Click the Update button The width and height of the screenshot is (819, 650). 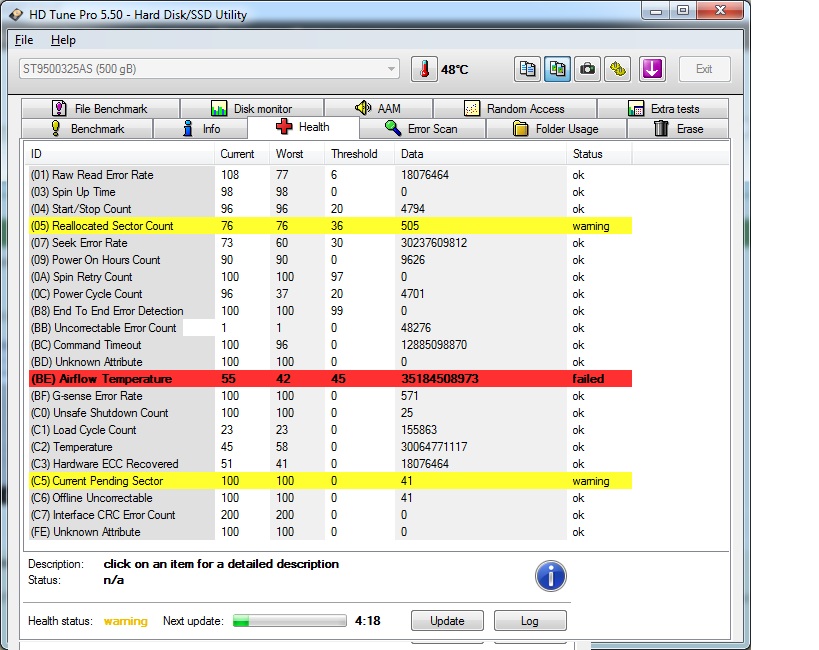coord(447,621)
